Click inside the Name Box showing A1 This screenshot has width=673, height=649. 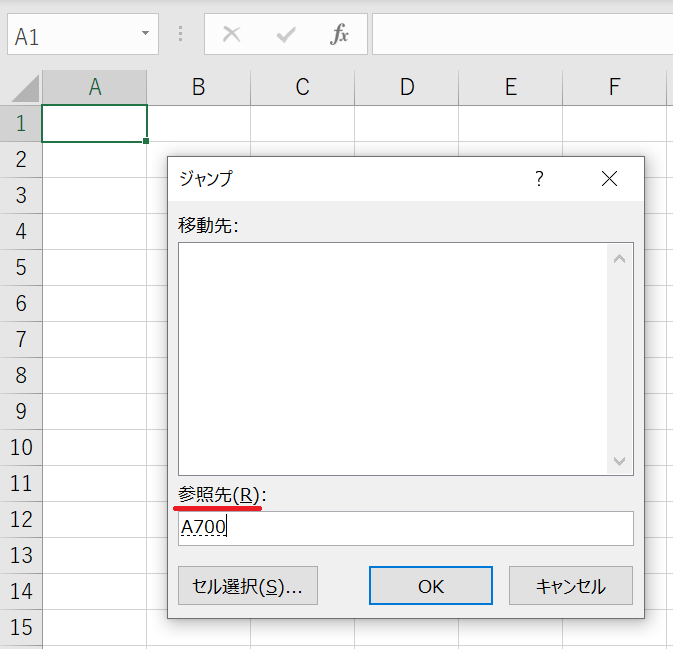tap(70, 36)
